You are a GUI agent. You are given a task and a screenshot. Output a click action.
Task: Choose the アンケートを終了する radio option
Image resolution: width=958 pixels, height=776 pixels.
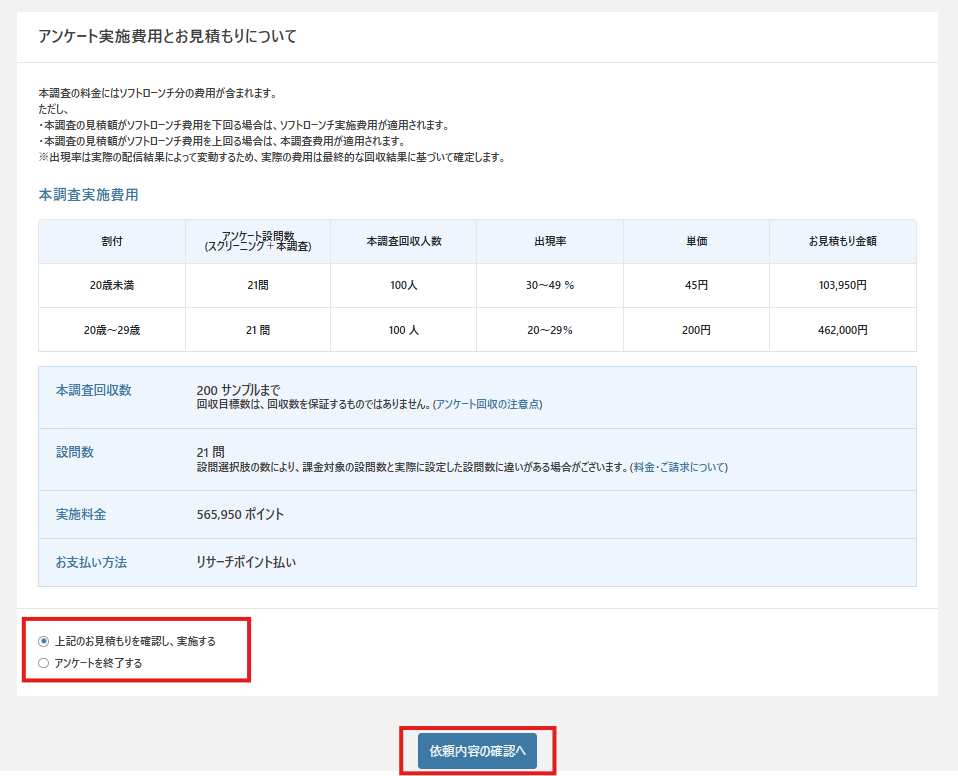tap(43, 662)
